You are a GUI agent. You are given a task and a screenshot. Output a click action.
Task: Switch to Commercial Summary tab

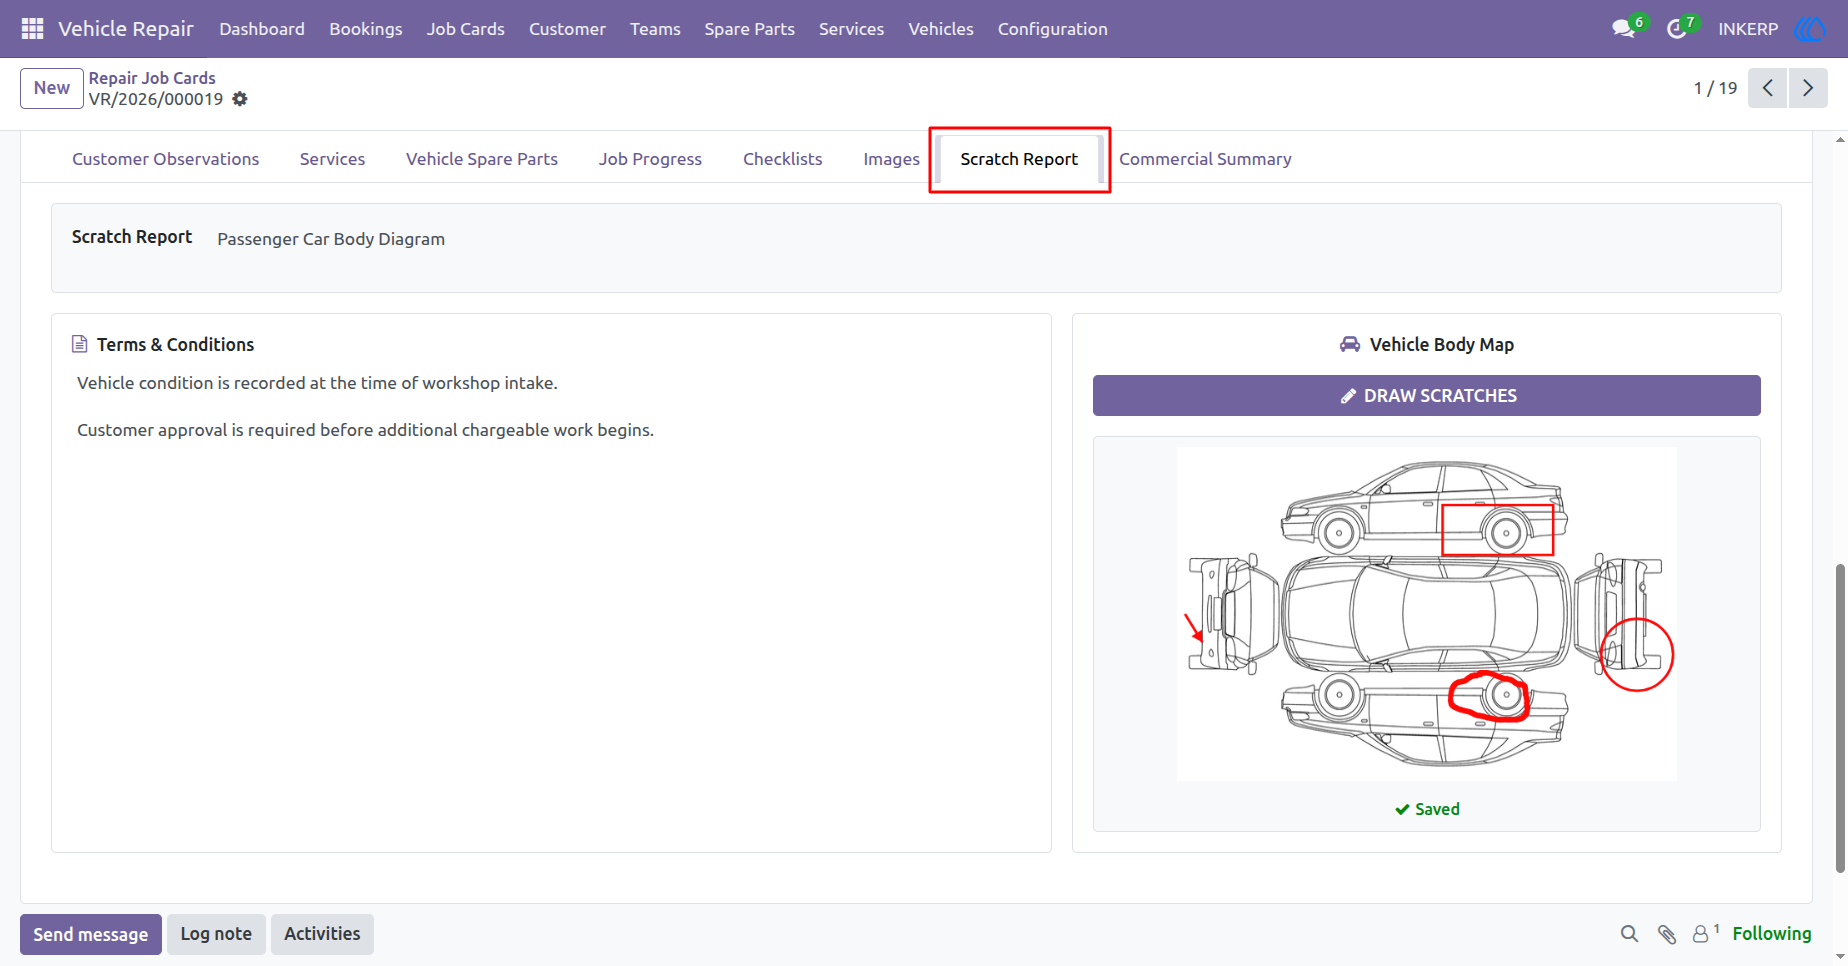[1205, 159]
